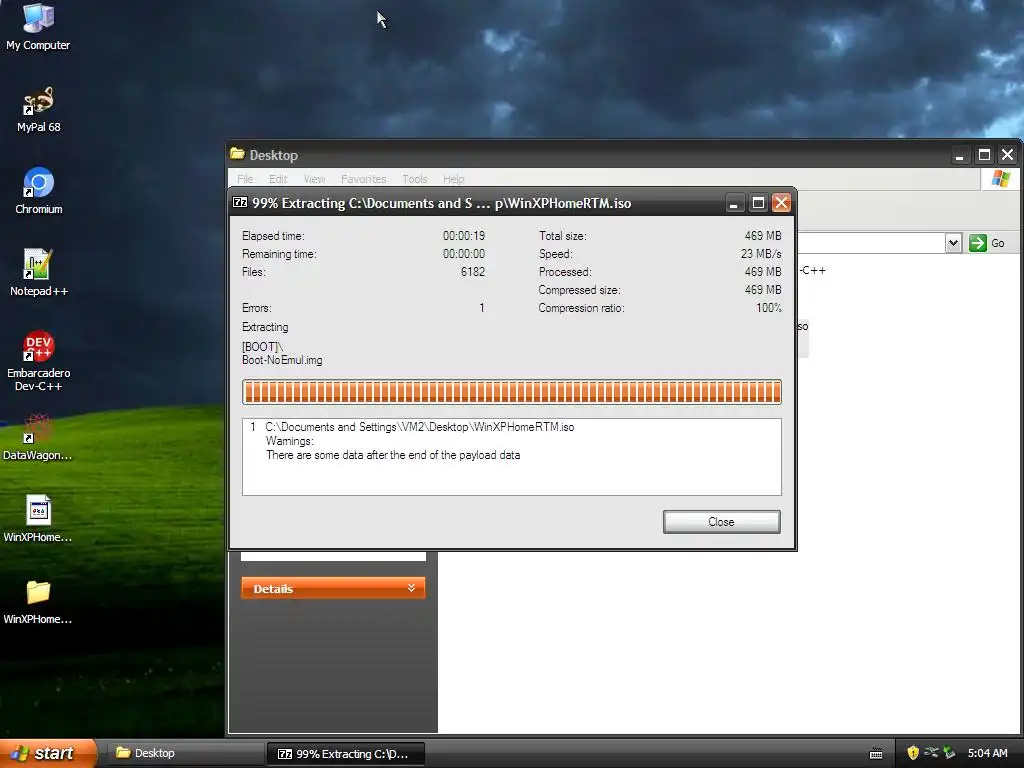Click the Compression ratio value 100%
The image size is (1024, 768).
pyautogui.click(x=769, y=308)
